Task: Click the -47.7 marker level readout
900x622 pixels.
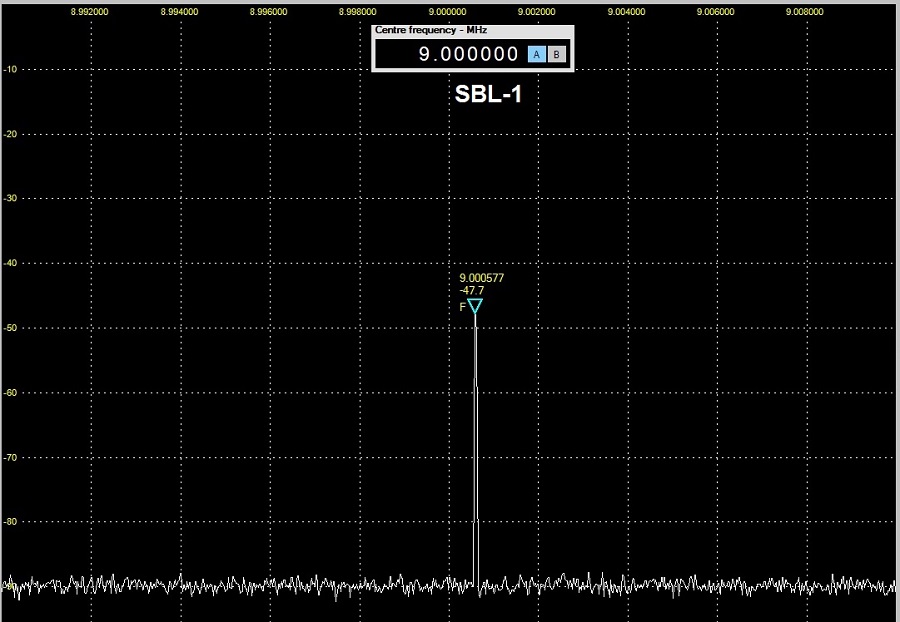Action: tap(472, 291)
